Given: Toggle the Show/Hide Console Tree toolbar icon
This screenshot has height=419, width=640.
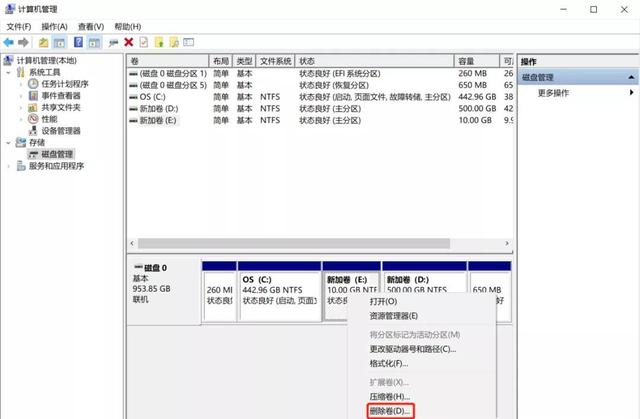Looking at the screenshot, I should (x=59, y=42).
